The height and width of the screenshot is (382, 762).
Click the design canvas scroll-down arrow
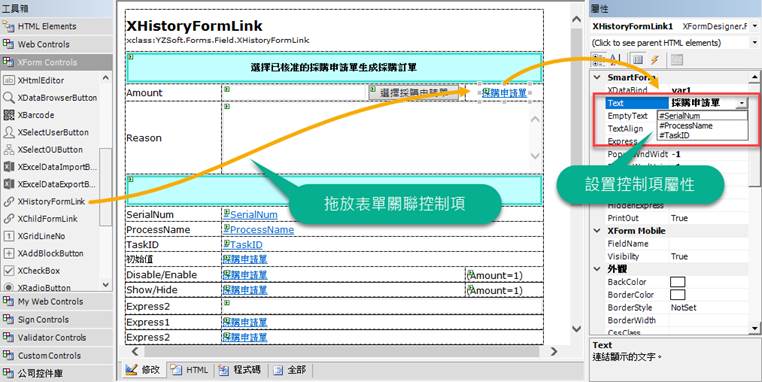(576, 329)
